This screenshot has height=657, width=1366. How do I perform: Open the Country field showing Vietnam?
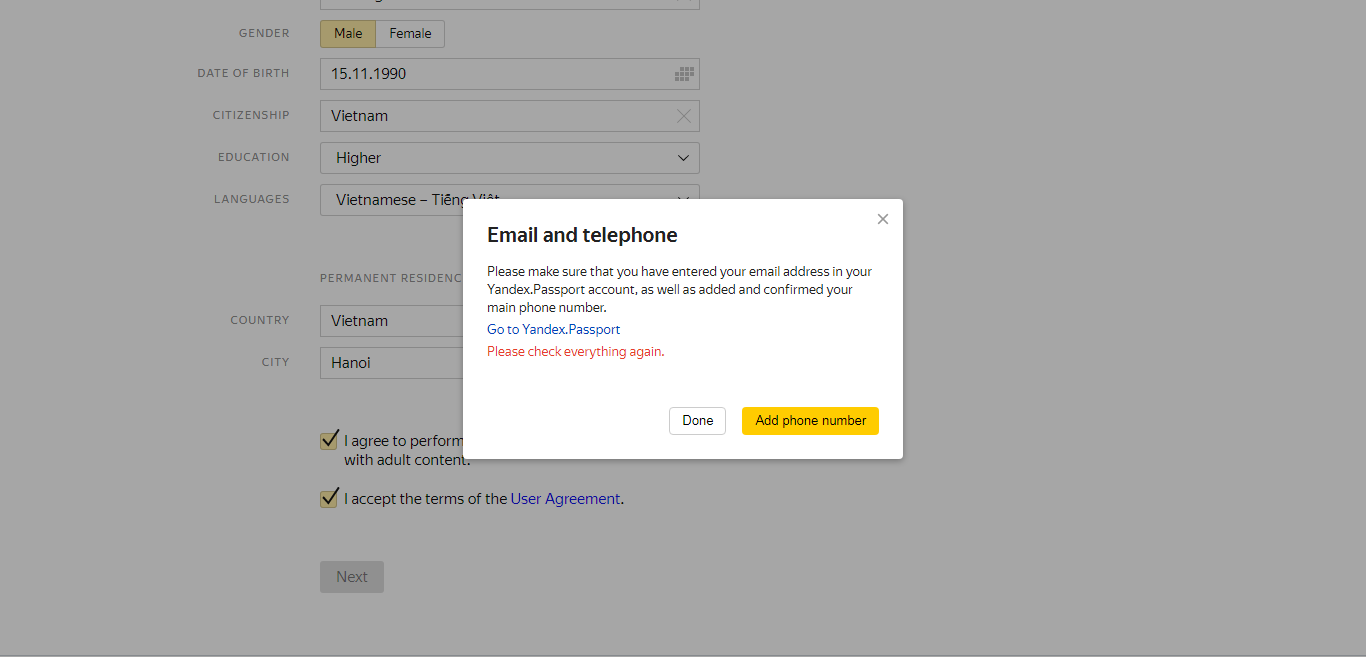(x=392, y=321)
